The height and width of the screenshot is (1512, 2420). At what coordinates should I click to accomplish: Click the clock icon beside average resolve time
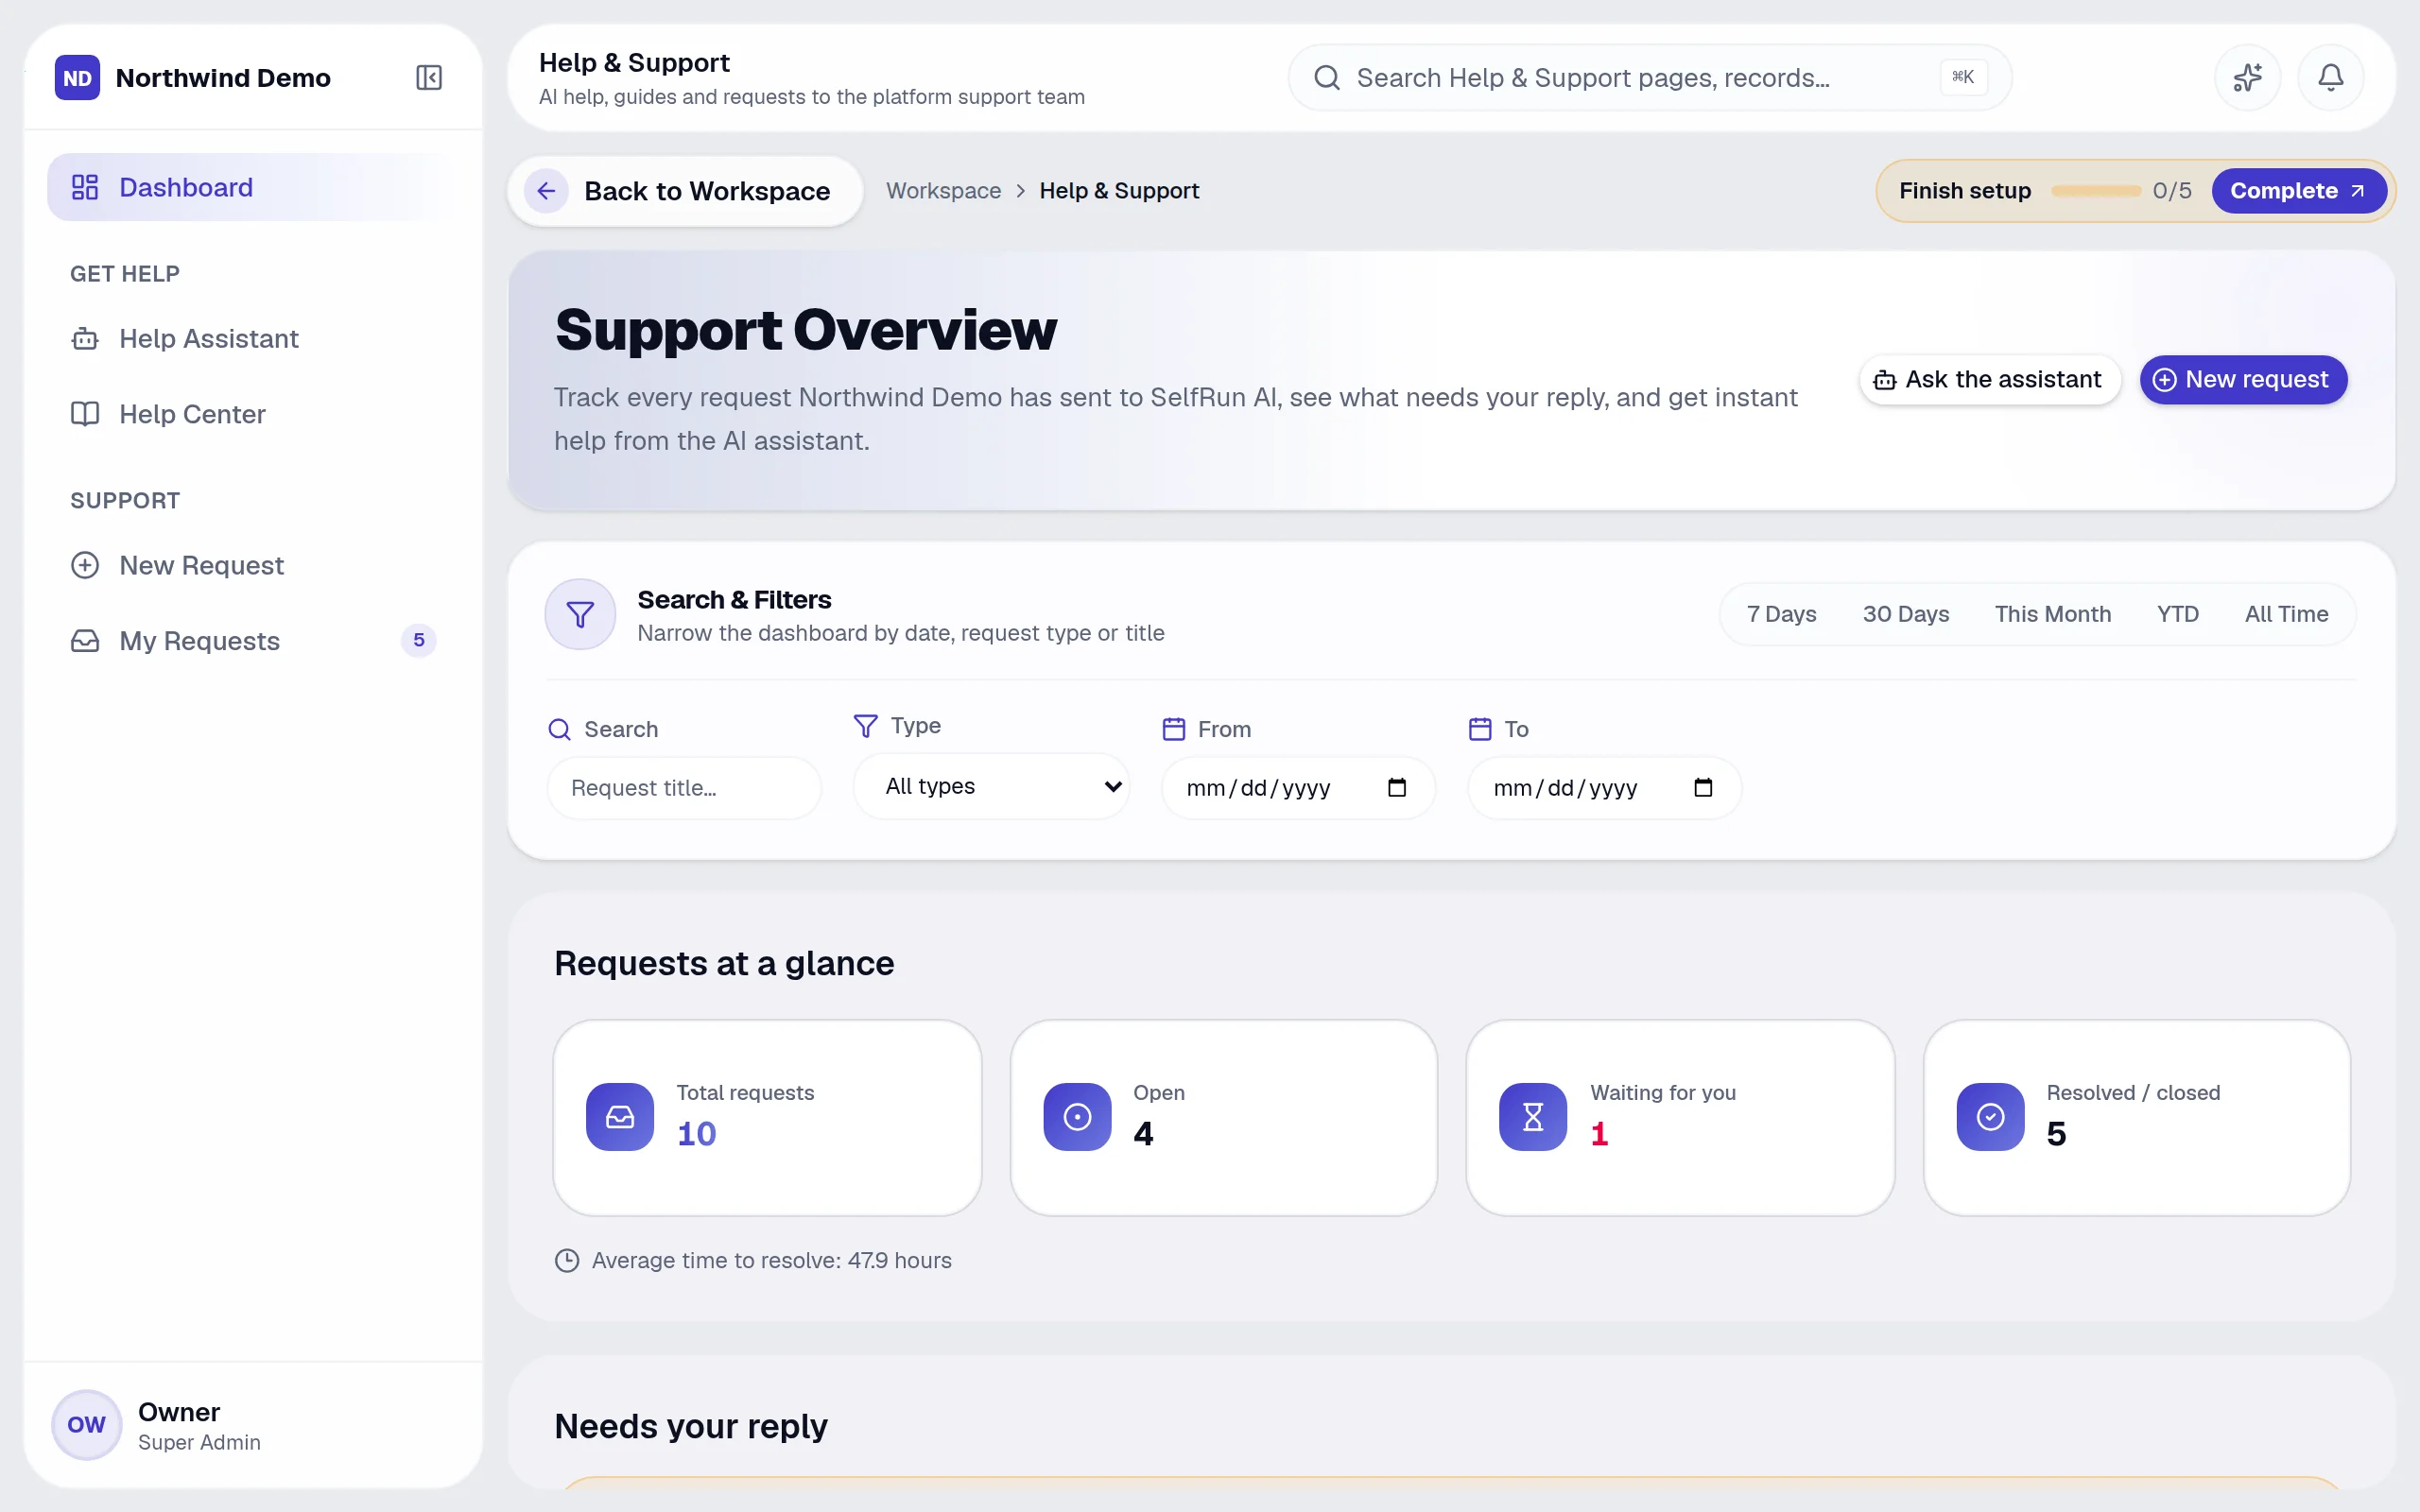[567, 1260]
